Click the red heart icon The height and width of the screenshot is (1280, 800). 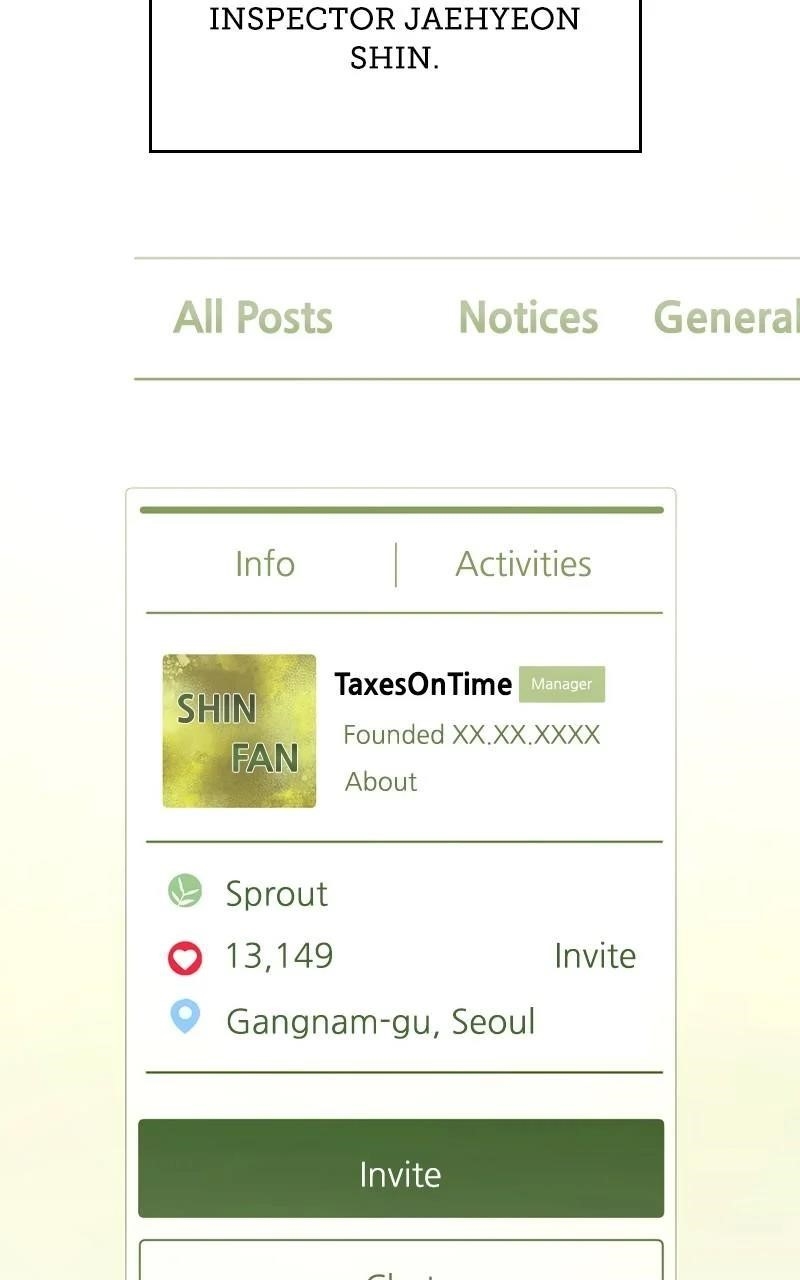click(185, 958)
